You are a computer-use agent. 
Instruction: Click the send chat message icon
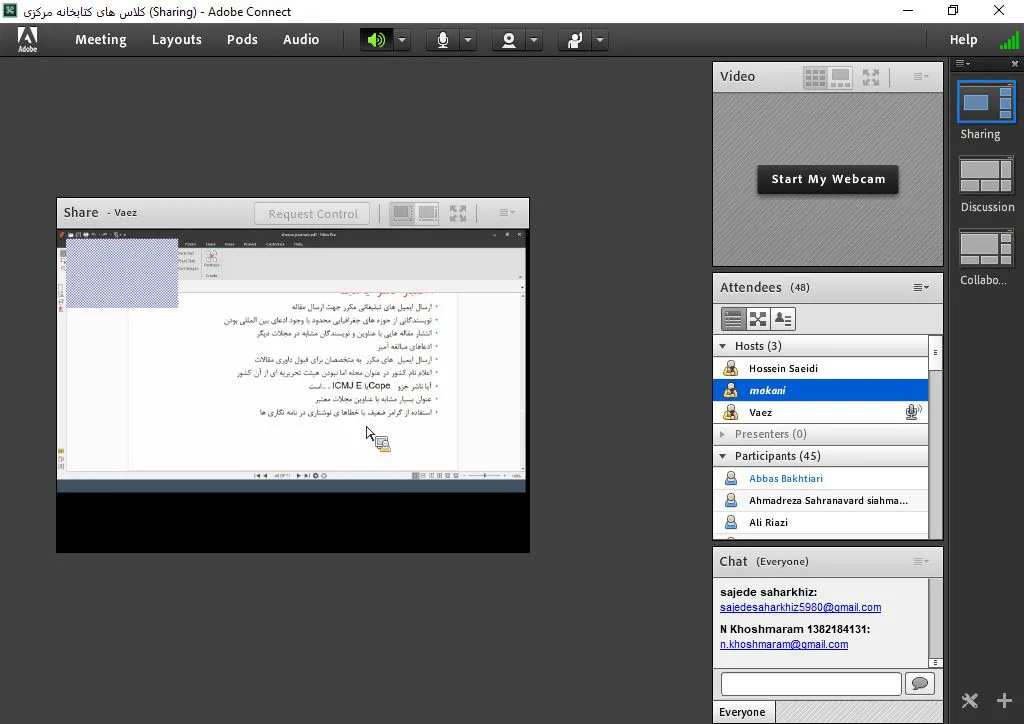920,684
